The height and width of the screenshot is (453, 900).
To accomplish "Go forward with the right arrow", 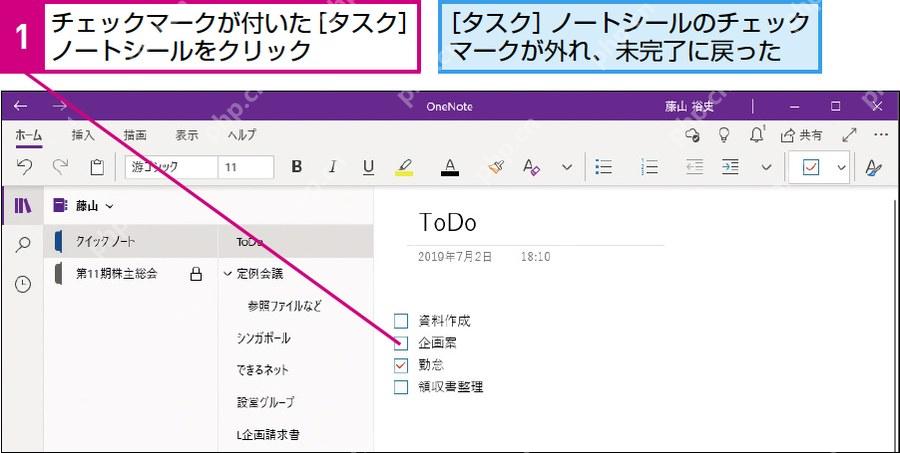I will tap(60, 106).
